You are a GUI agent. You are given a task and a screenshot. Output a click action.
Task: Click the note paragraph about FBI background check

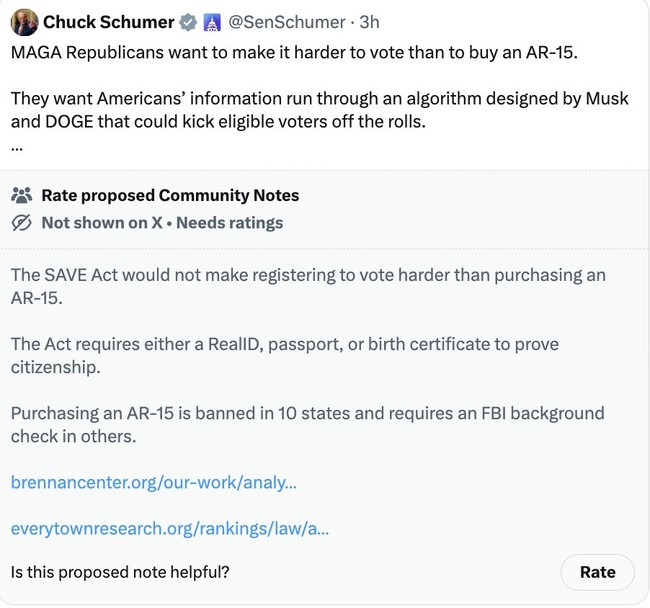pyautogui.click(x=308, y=424)
